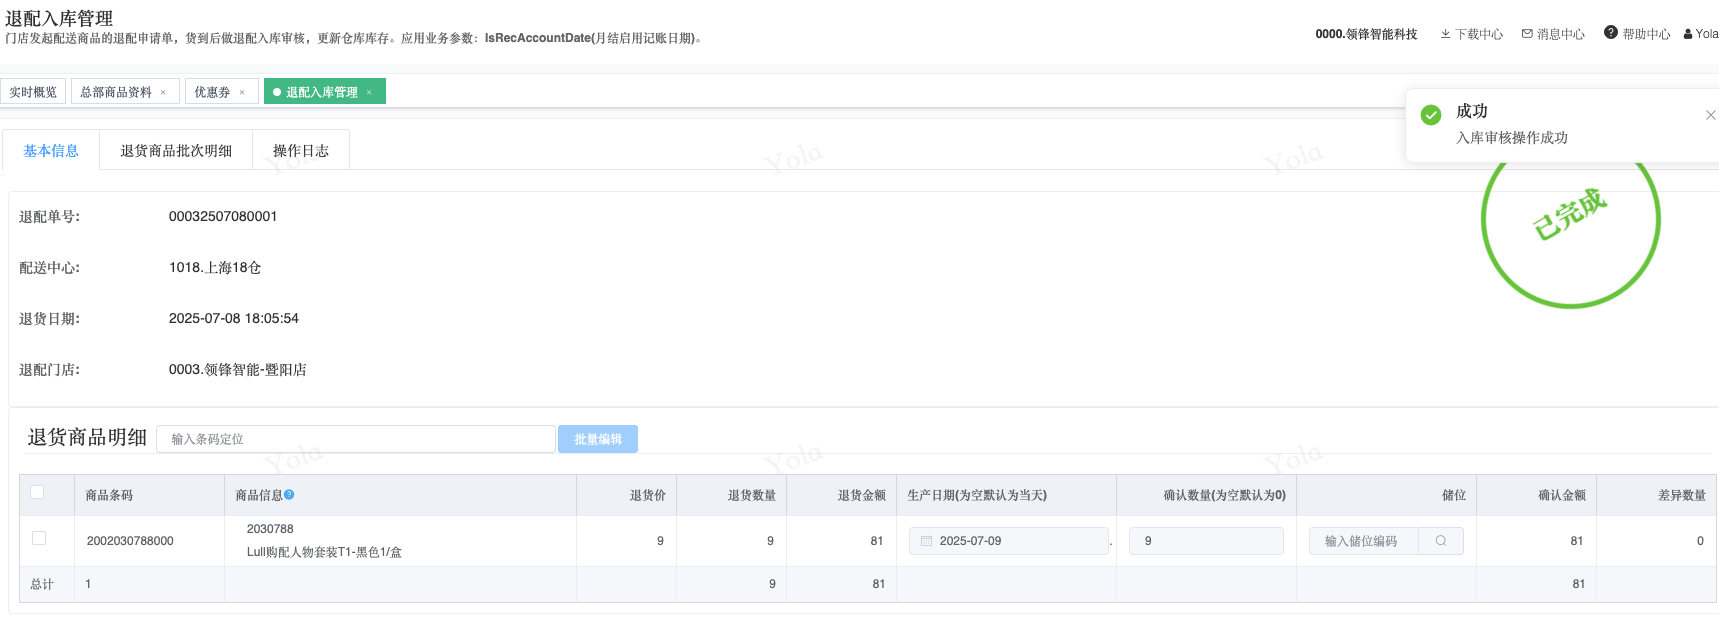This screenshot has width=1719, height=644.
Task: Click the 入库审核操作成功 notification message
Action: tap(1512, 138)
